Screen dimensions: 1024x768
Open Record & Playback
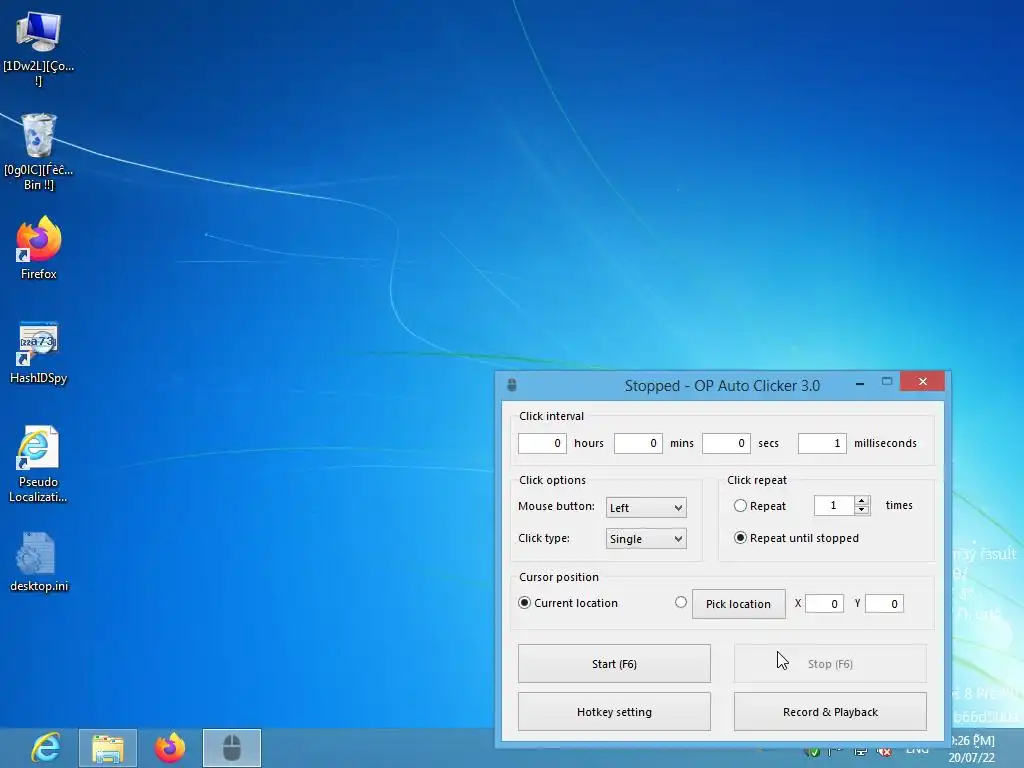[830, 712]
